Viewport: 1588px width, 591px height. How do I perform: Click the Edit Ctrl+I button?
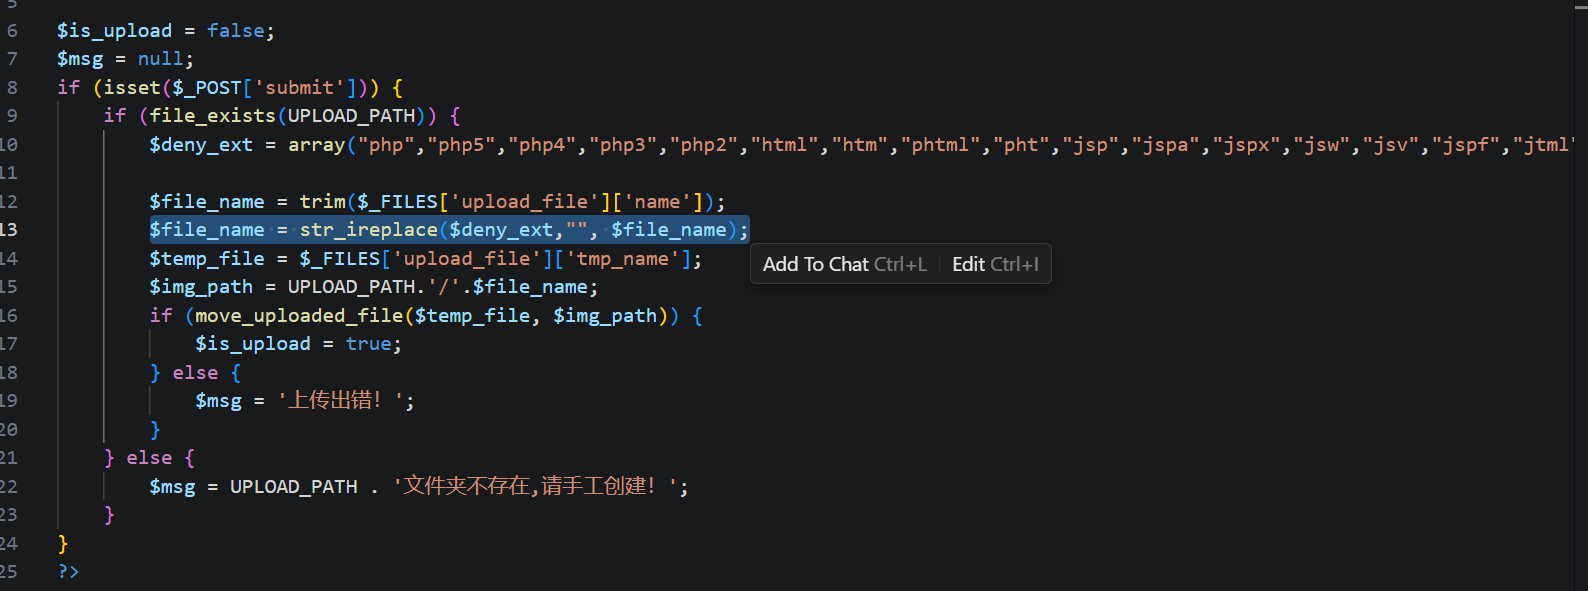pyautogui.click(x=995, y=264)
